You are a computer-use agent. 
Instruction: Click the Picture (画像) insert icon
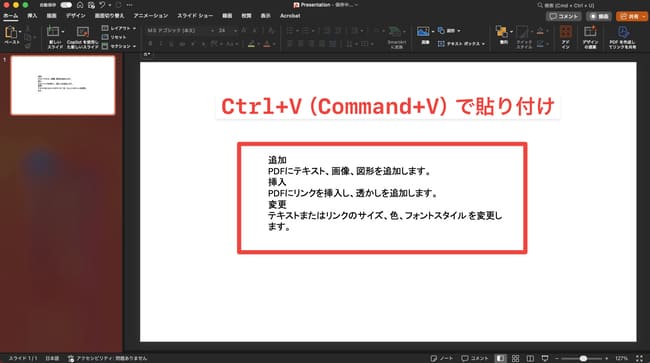click(423, 31)
